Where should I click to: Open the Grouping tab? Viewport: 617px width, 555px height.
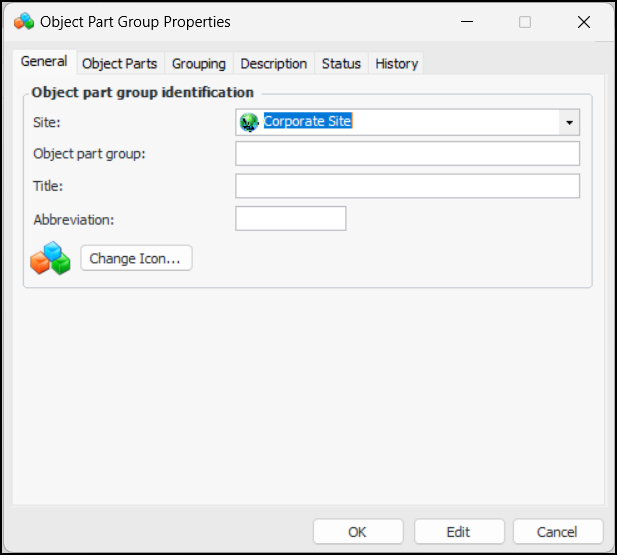pyautogui.click(x=199, y=63)
